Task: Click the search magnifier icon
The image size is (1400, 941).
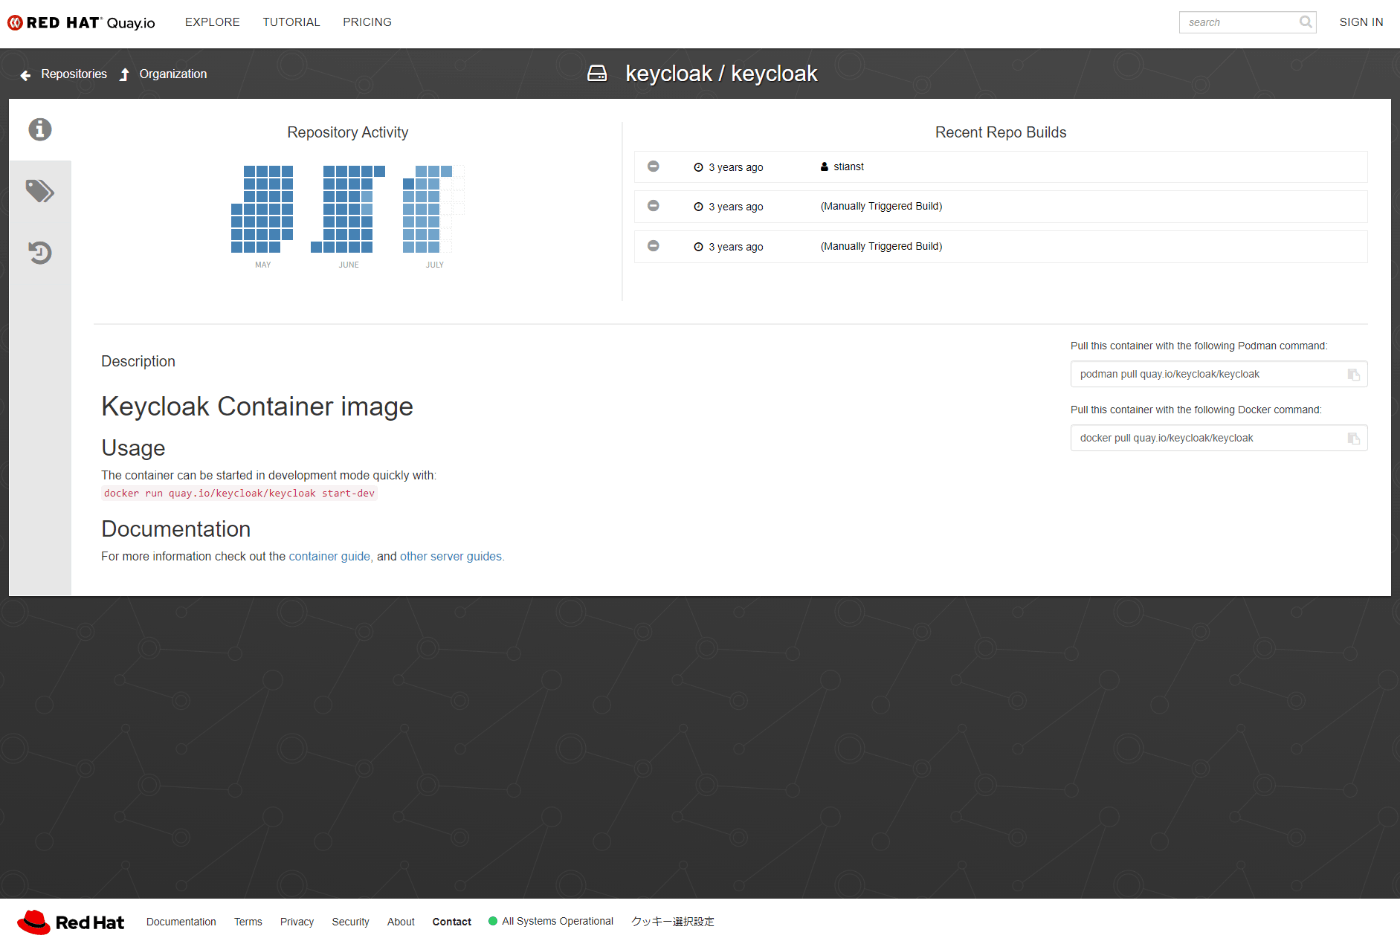Action: point(1305,22)
